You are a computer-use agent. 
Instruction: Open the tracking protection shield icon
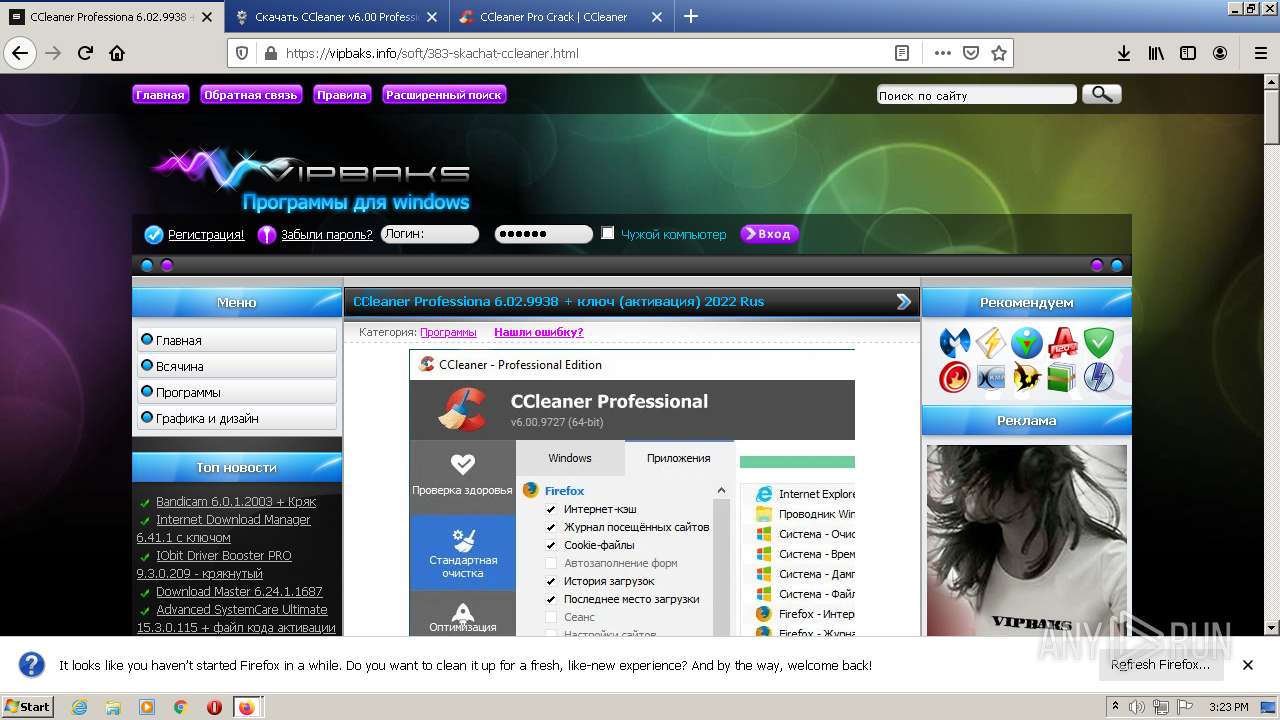tap(241, 53)
